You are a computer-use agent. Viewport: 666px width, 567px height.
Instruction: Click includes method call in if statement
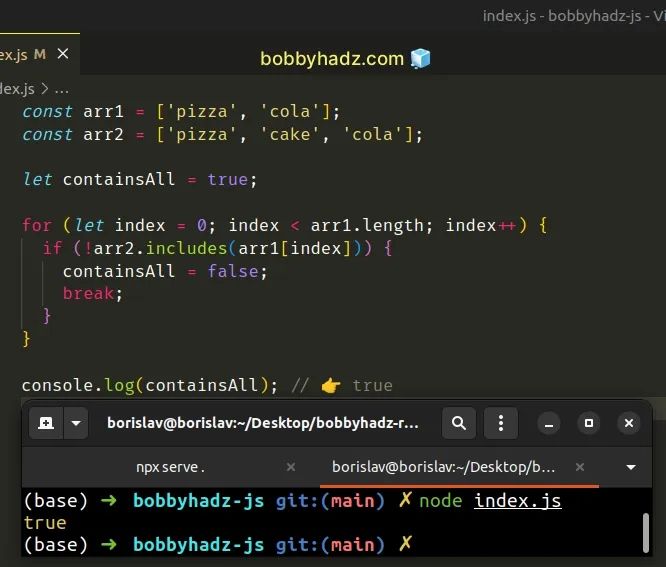click(186, 248)
